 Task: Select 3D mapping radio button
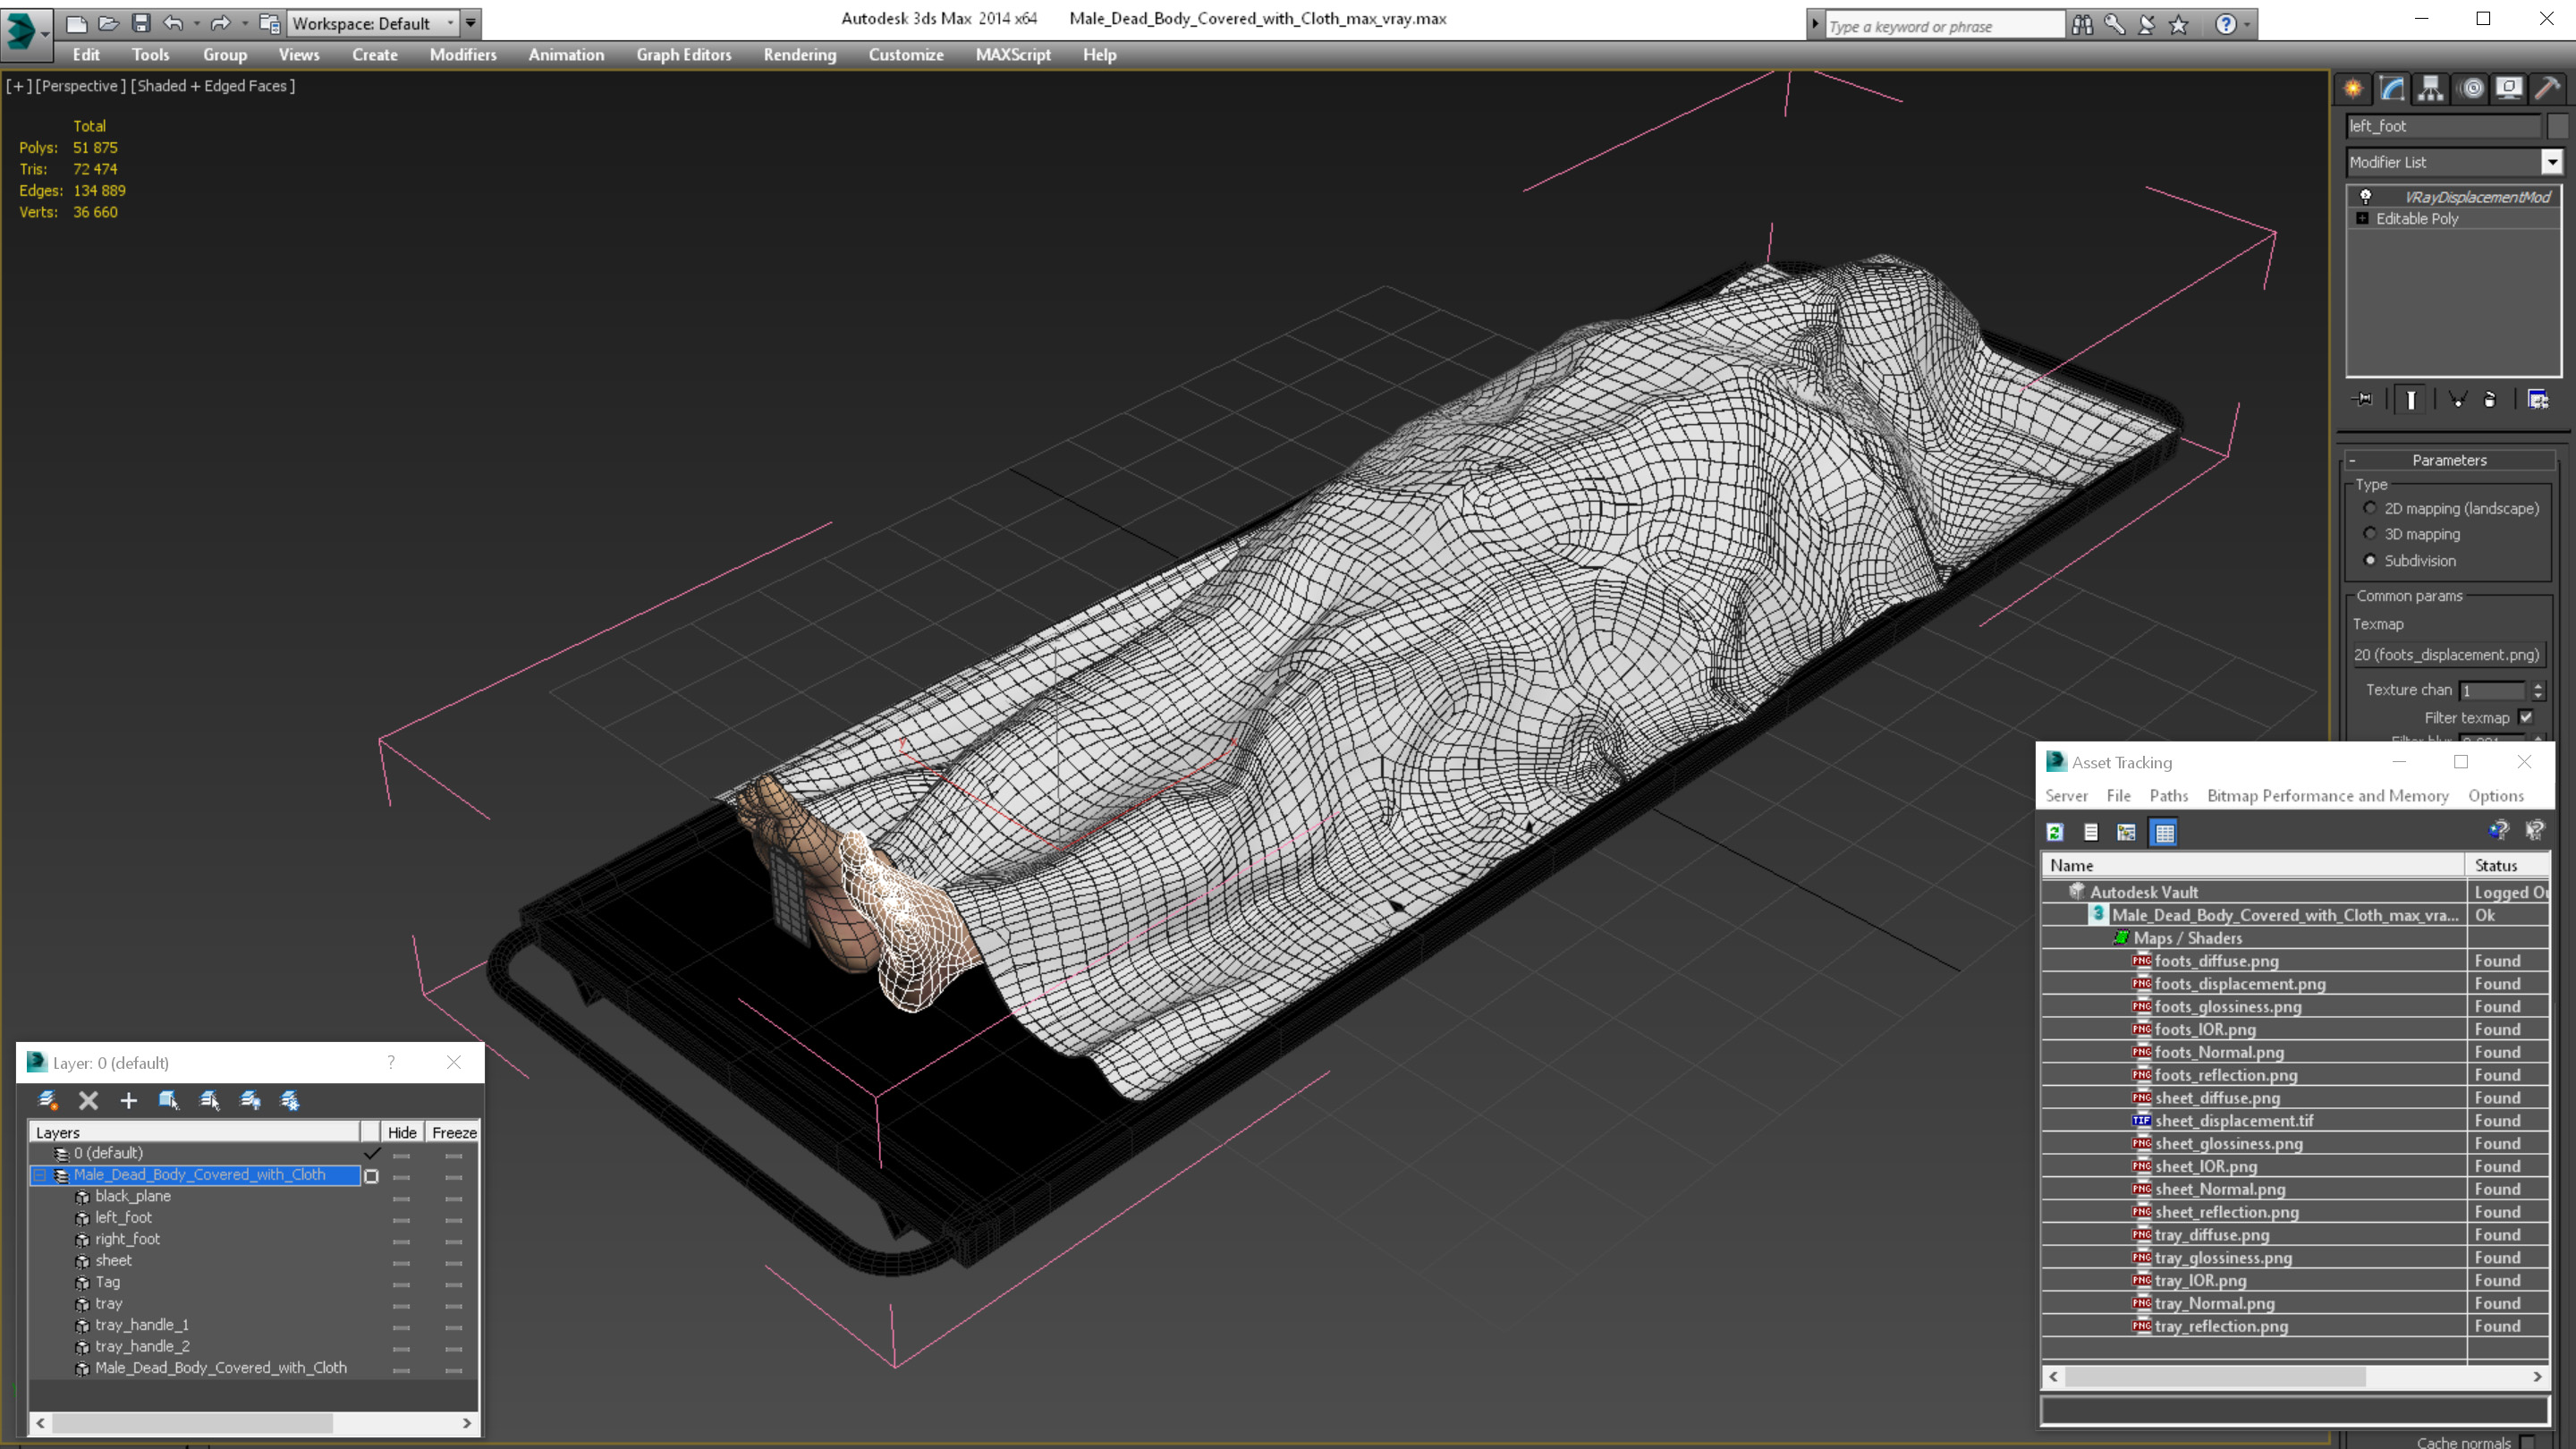tap(2369, 534)
